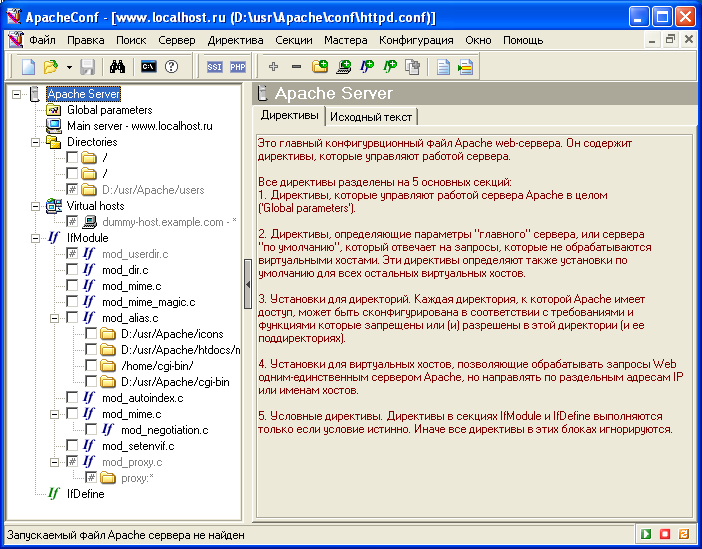This screenshot has height=549, width=702.
Task: Select Main server - www.localhost.ru
Action: tap(140, 126)
